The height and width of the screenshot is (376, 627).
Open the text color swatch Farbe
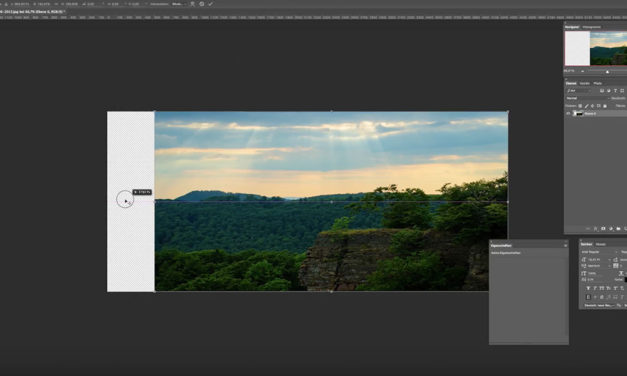[625, 279]
